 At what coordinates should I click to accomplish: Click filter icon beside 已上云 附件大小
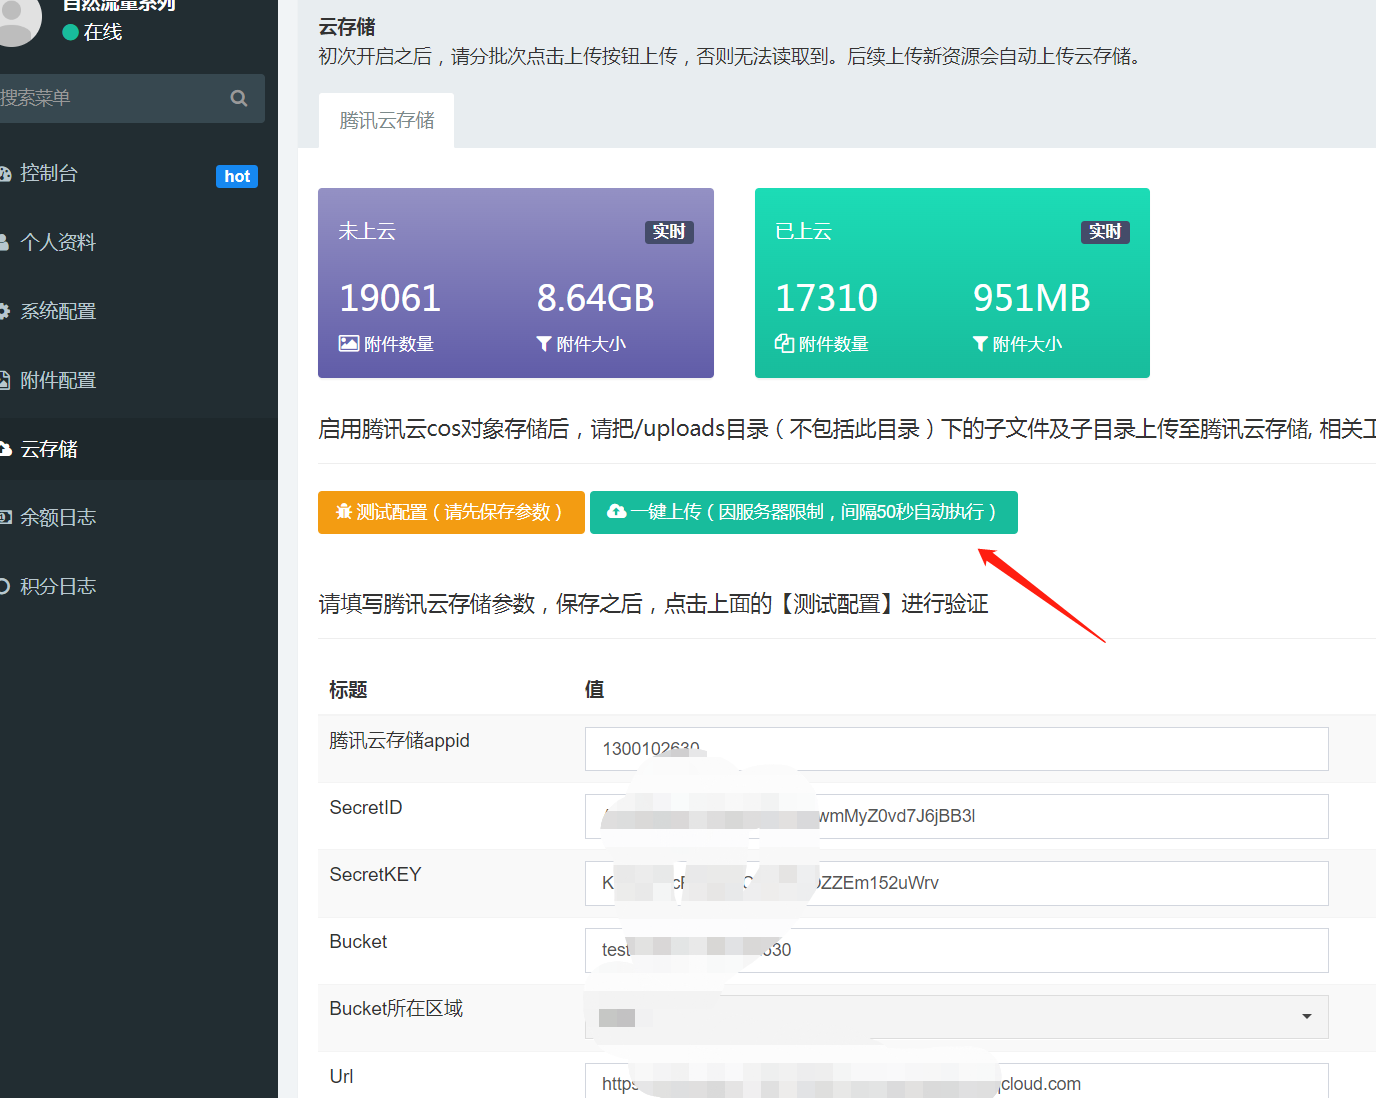(980, 344)
